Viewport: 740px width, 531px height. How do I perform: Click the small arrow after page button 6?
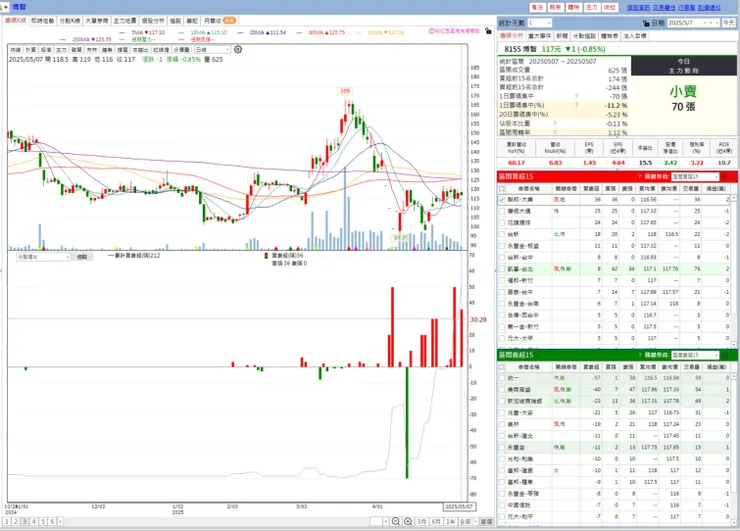60,522
